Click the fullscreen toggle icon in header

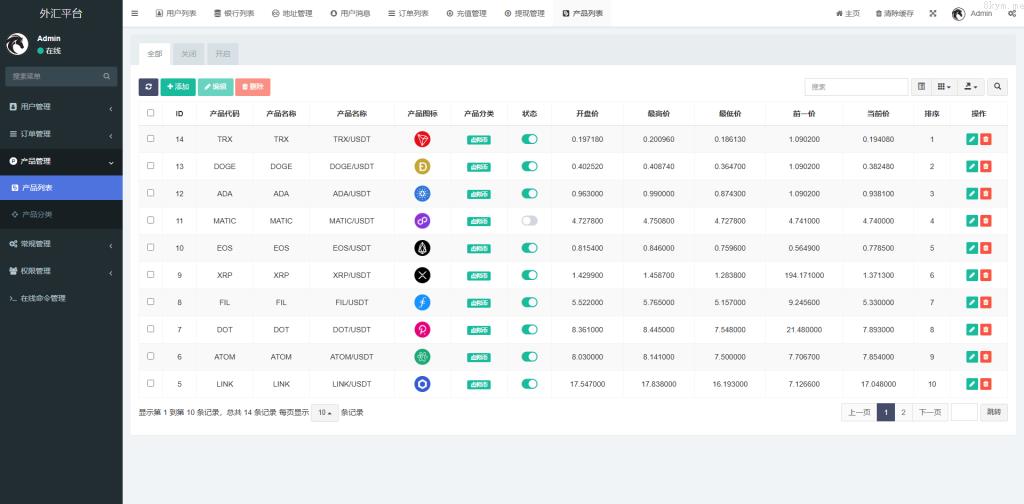coord(933,13)
